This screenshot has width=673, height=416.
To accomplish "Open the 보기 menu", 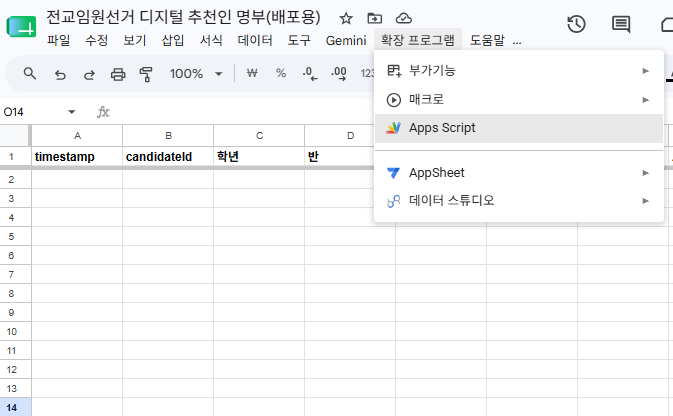I will 135,40.
